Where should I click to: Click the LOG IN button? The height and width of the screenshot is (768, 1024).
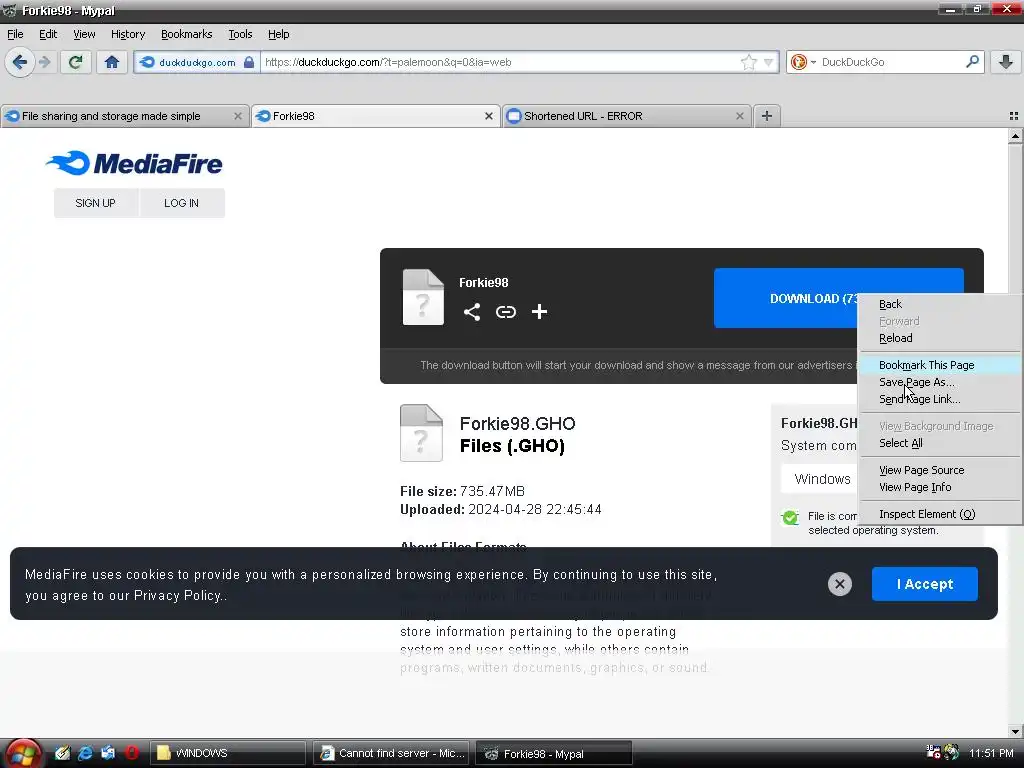click(x=182, y=203)
